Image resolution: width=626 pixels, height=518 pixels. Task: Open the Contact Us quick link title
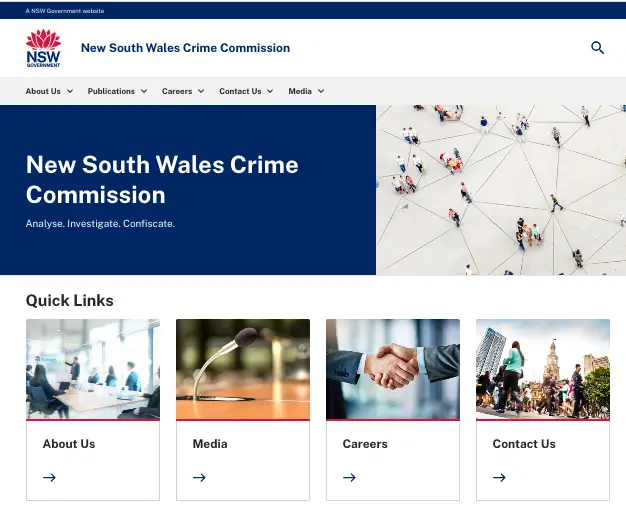[524, 444]
